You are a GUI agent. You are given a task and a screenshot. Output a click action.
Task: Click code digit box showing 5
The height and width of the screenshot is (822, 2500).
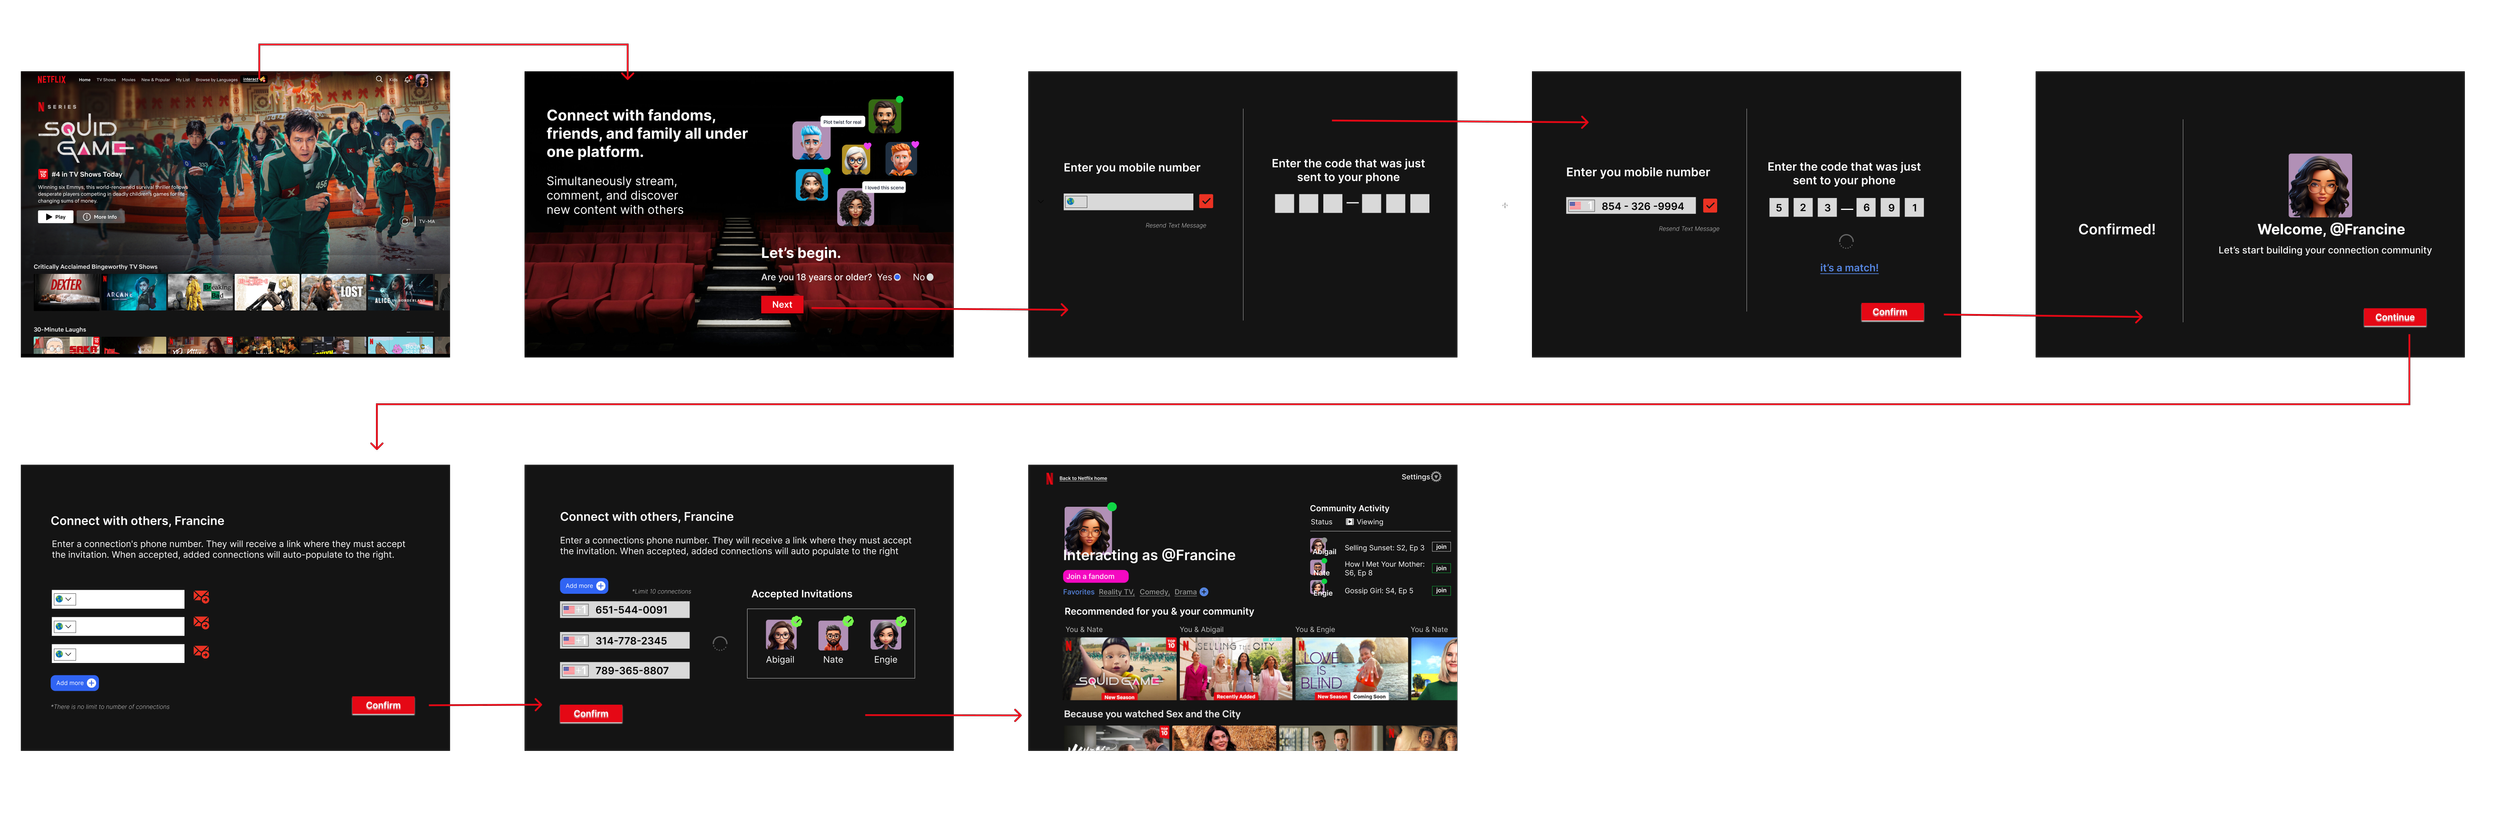coord(1778,208)
